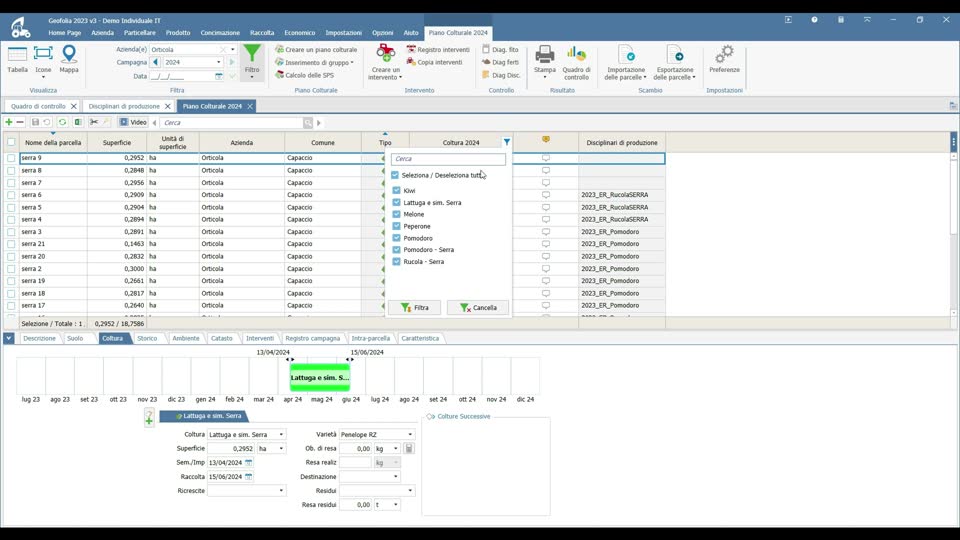This screenshot has height=540, width=960.
Task: Add a row with the green plus icon
Action: (x=9, y=122)
